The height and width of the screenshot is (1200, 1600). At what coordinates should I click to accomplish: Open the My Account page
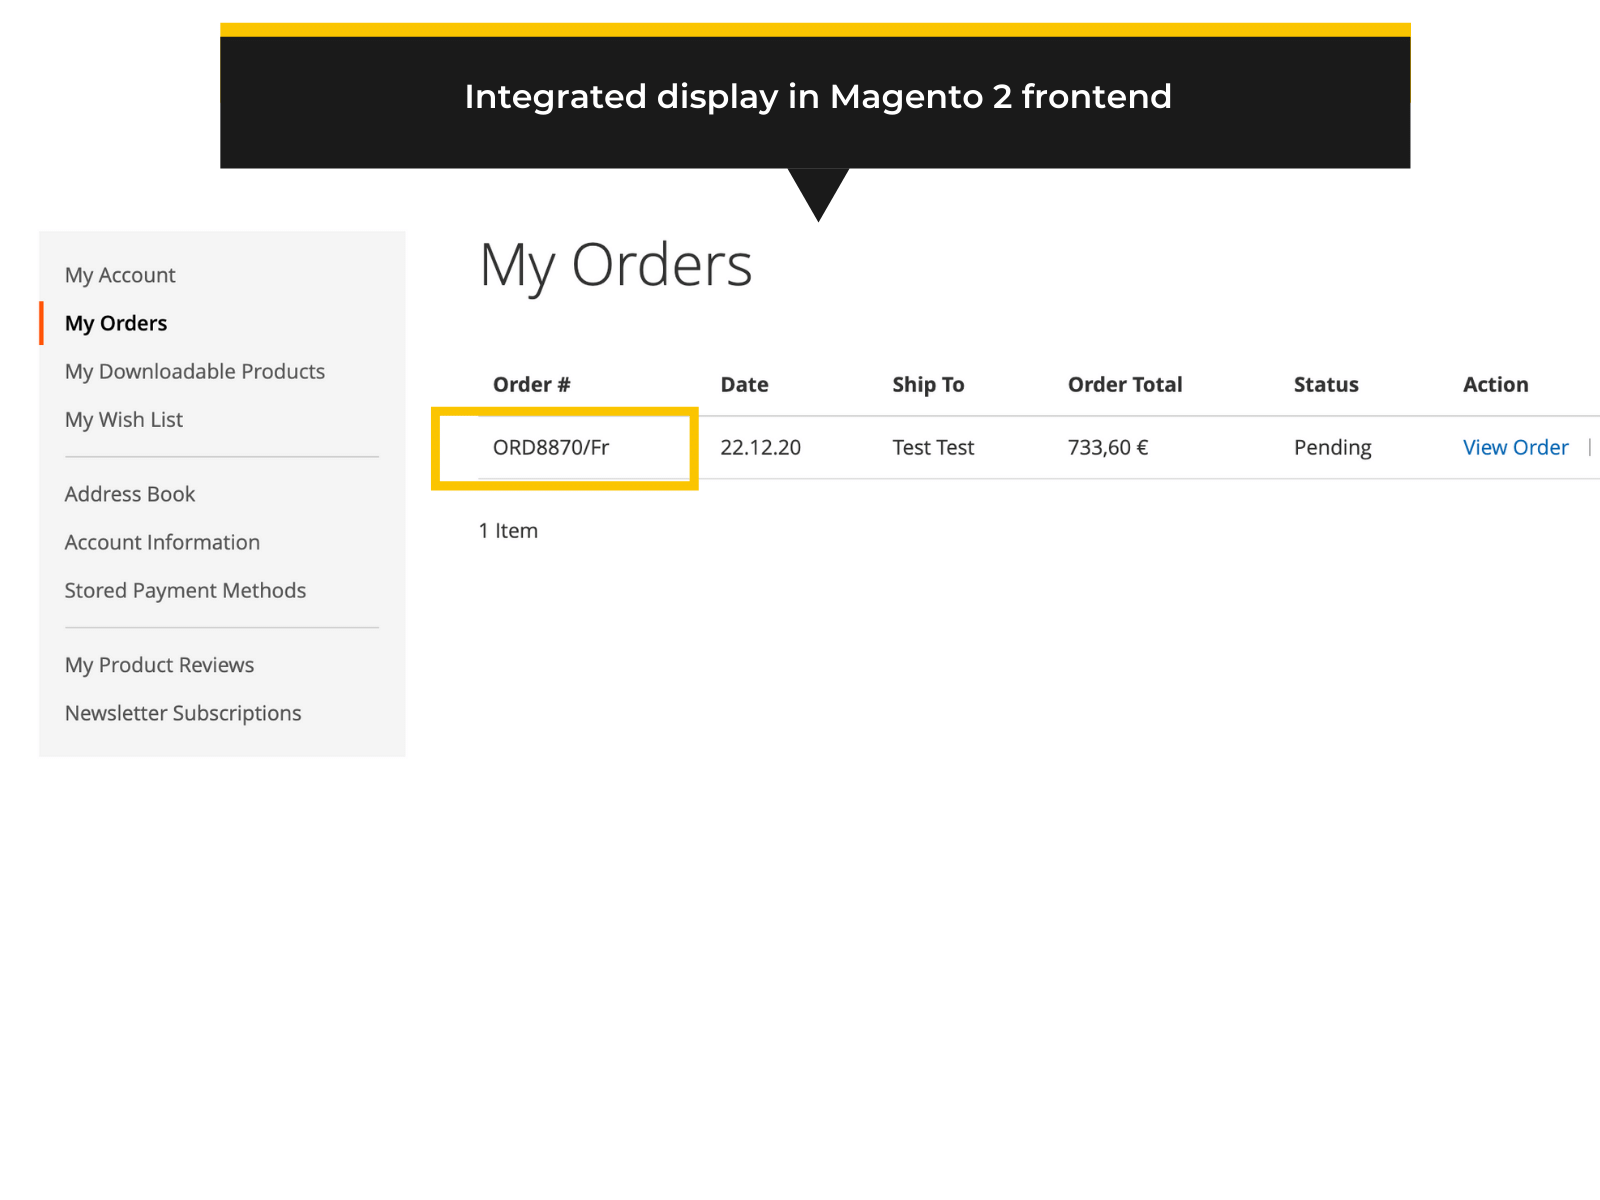[x=119, y=275]
